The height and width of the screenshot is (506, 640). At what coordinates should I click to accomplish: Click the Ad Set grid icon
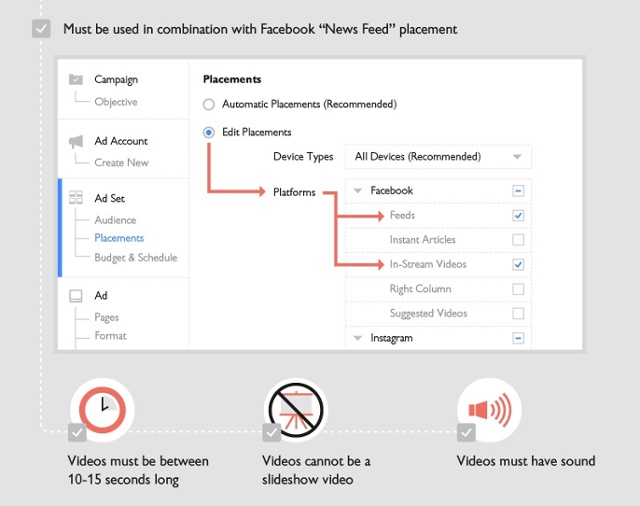point(76,198)
